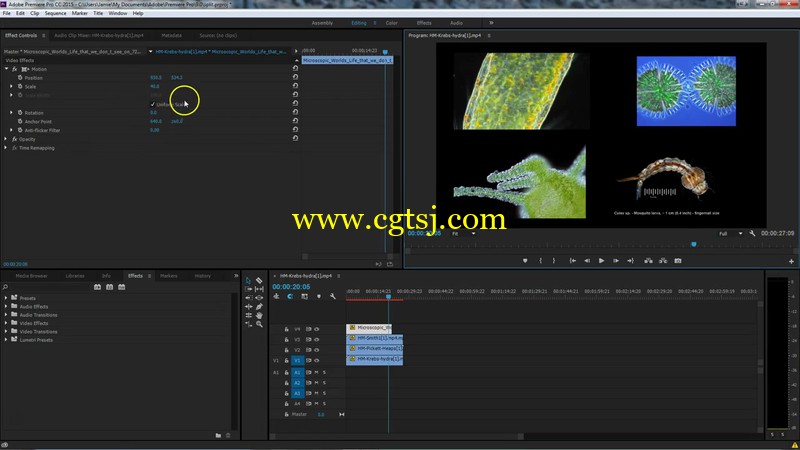Hide track V4 with eye icon
This screenshot has width=800, height=450.
point(317,329)
